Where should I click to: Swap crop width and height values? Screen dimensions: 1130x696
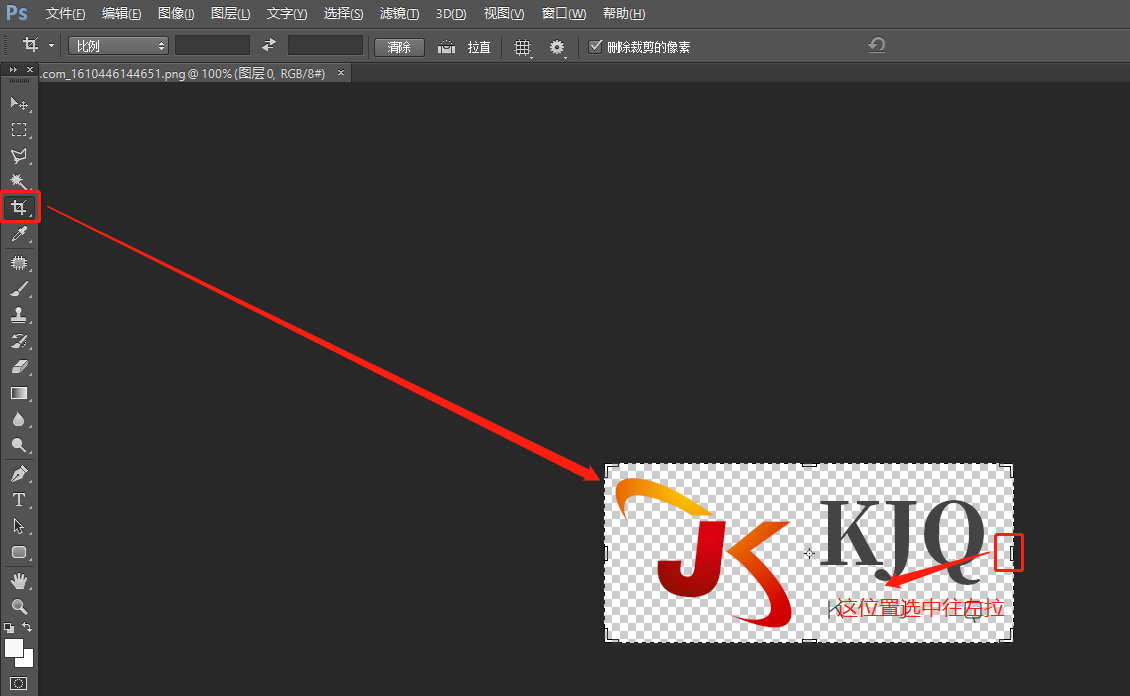(269, 45)
